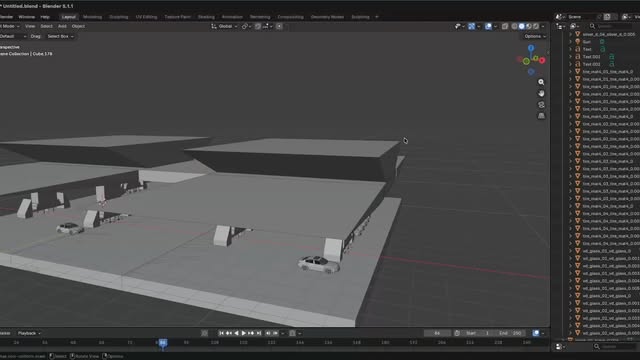Viewport: 640px width, 360px height.
Task: Open the Global orientation dropdown
Action: tap(224, 26)
